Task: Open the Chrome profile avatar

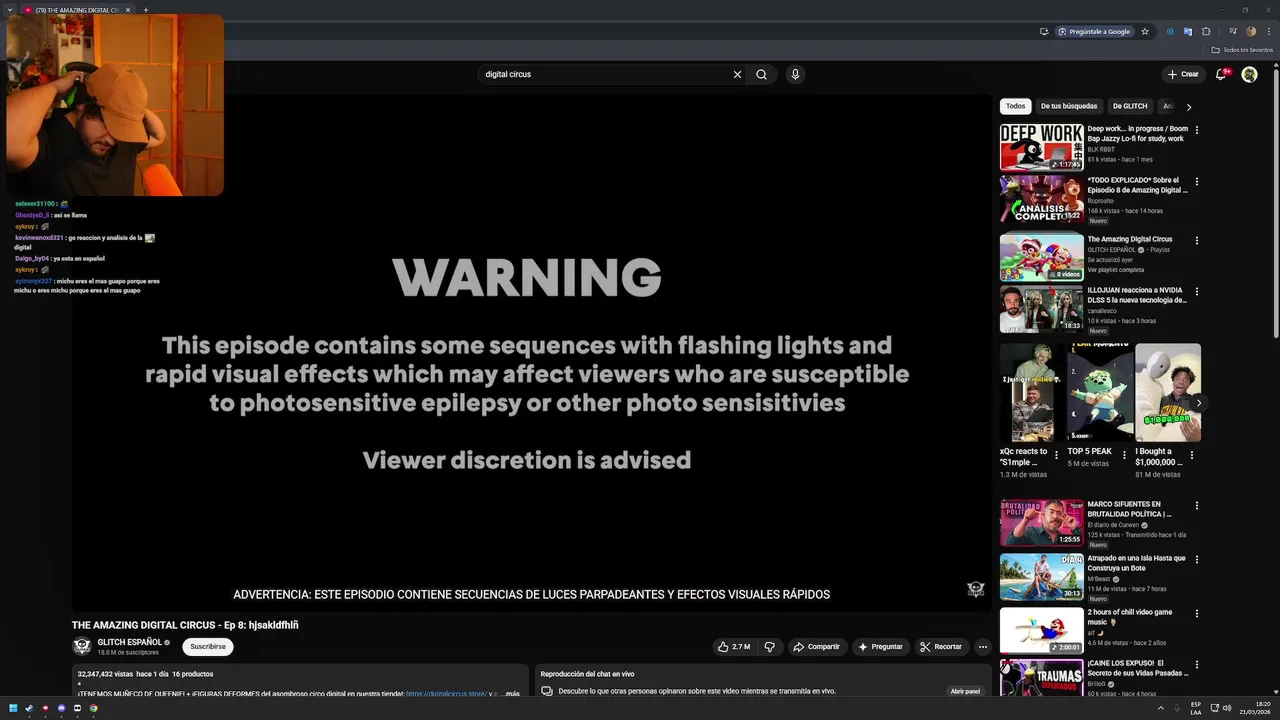Action: pos(1250,31)
